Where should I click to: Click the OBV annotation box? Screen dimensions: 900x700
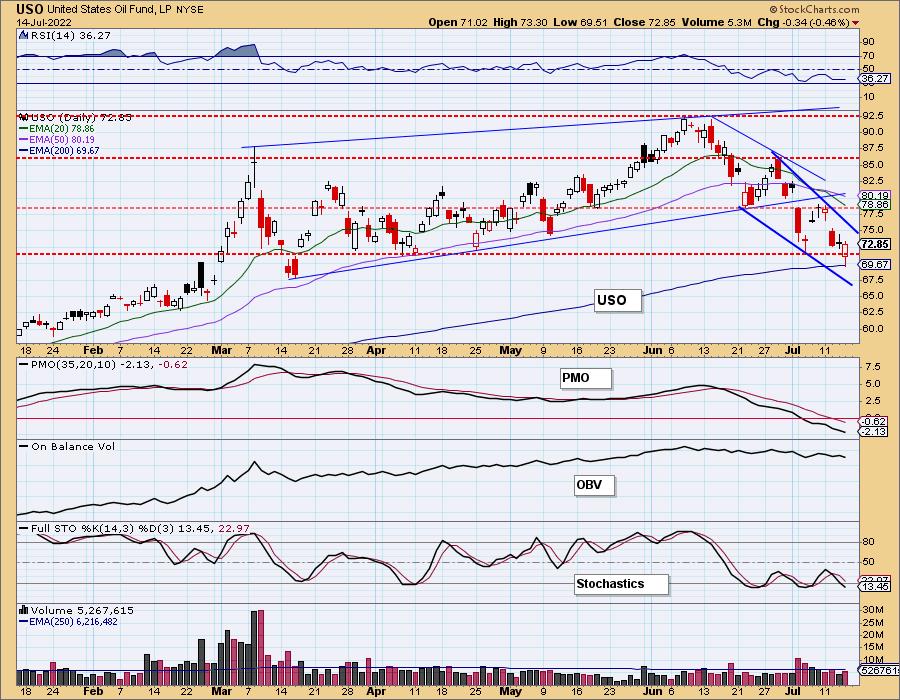coord(594,485)
